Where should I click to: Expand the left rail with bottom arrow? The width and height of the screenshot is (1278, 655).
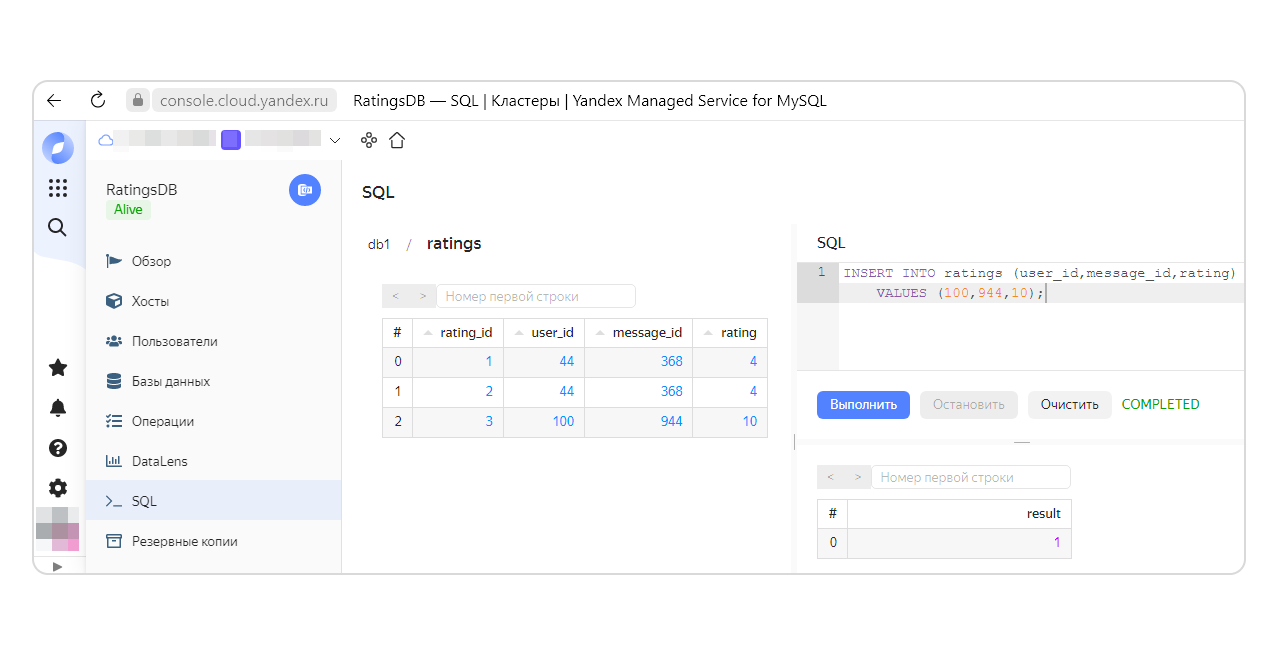[x=57, y=566]
